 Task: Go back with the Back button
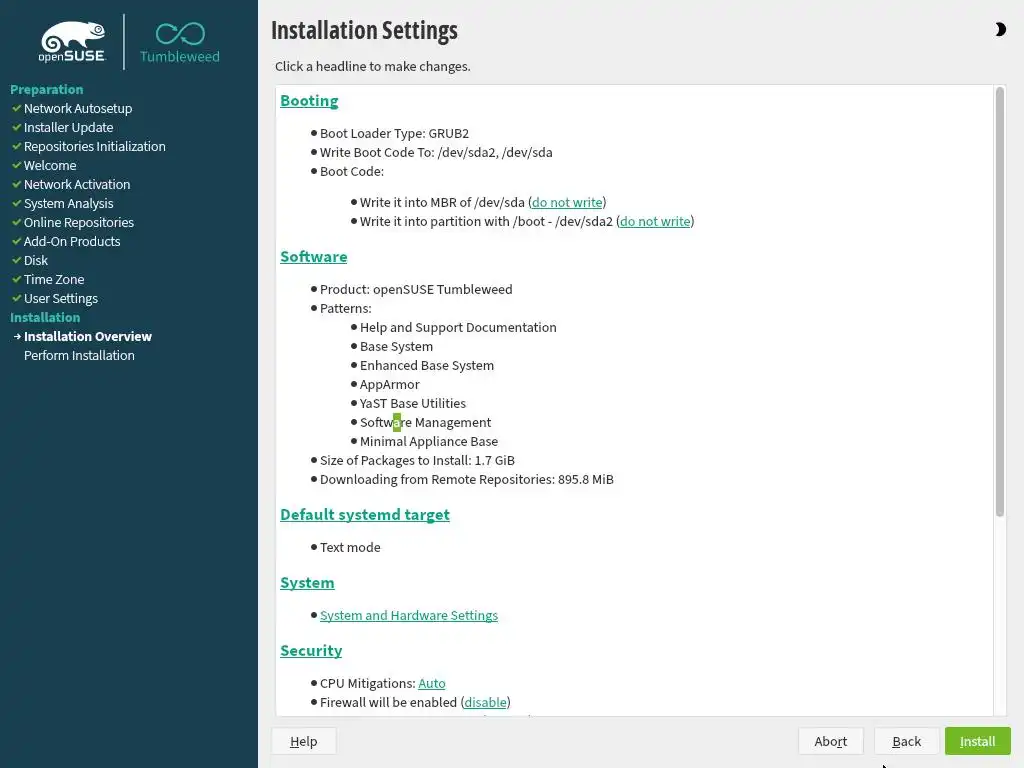(x=906, y=741)
